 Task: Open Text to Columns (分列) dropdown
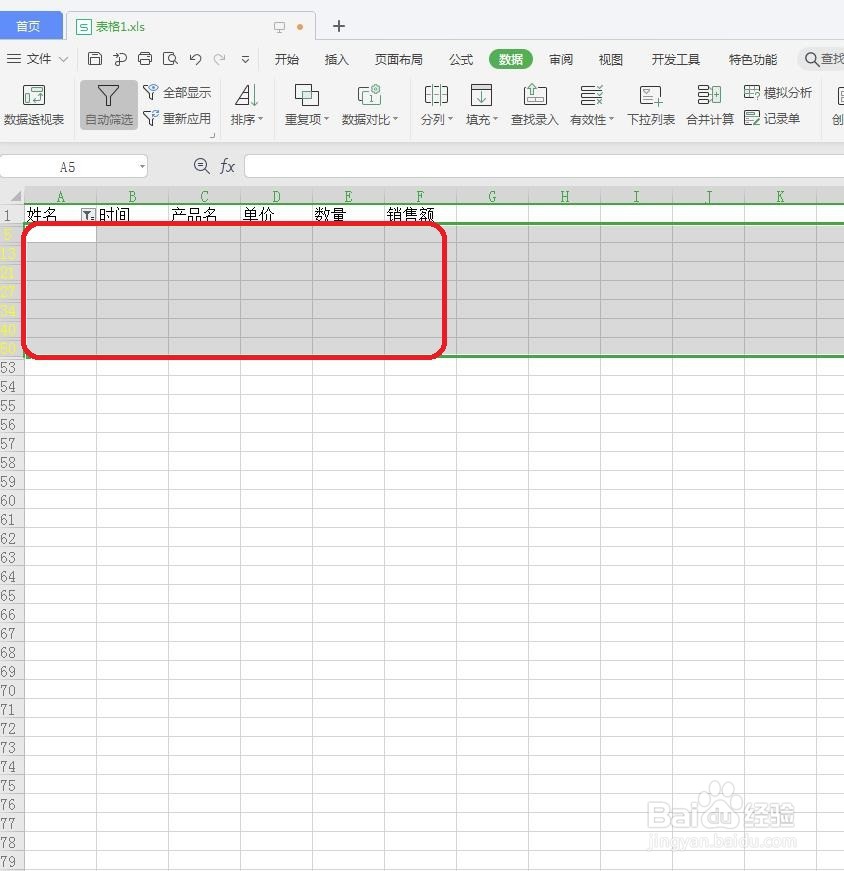437,104
